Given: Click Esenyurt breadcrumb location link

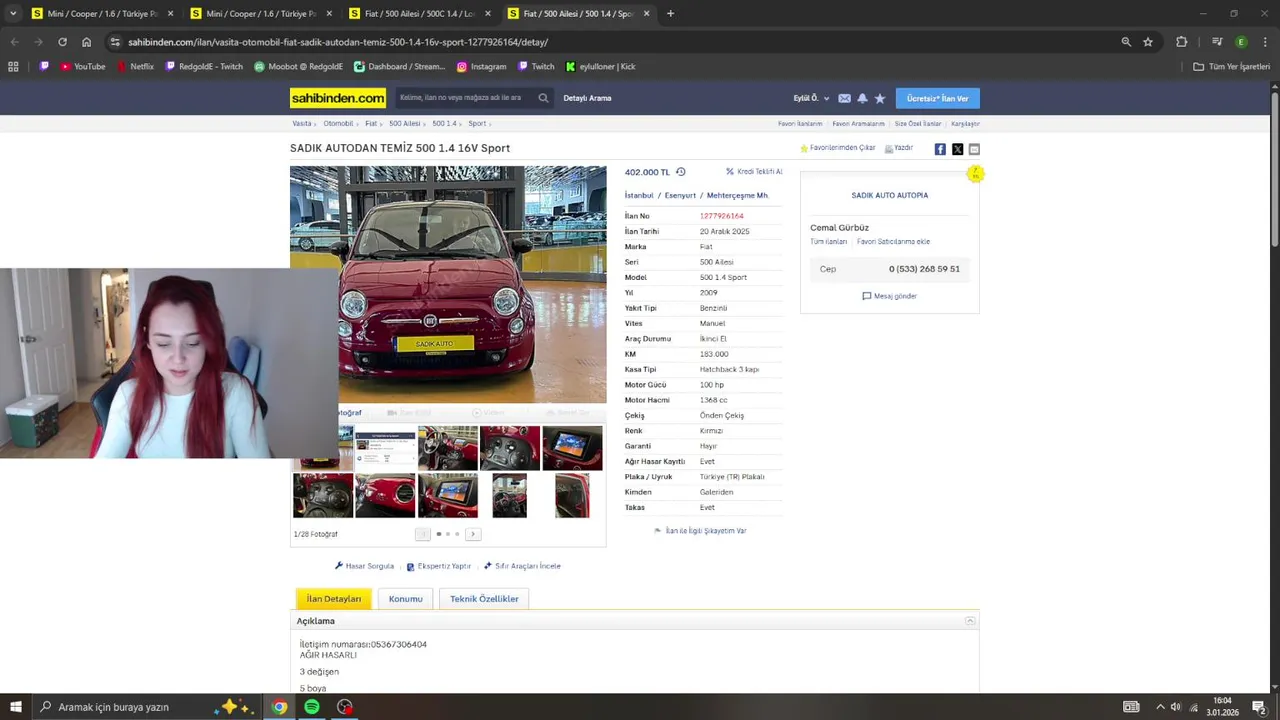Looking at the screenshot, I should (680, 196).
